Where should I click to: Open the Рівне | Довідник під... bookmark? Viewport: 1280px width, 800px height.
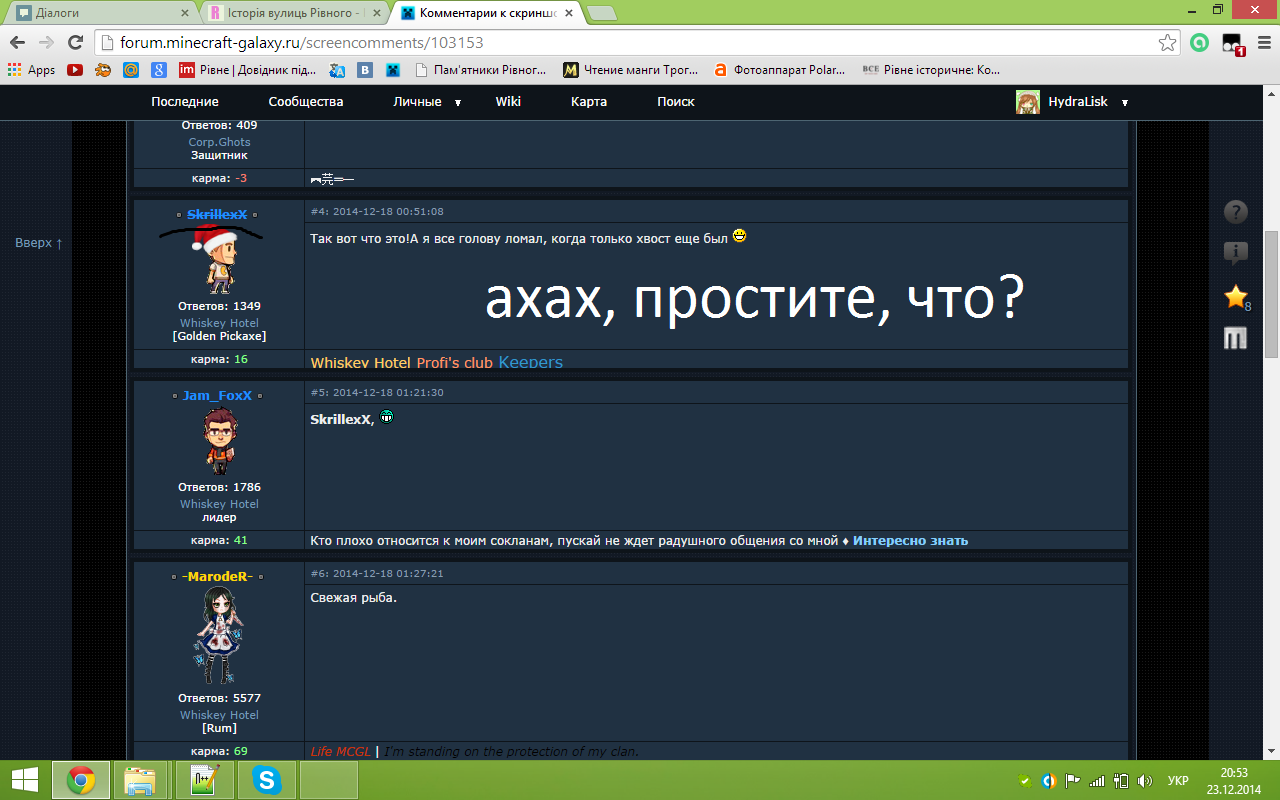pyautogui.click(x=248, y=70)
